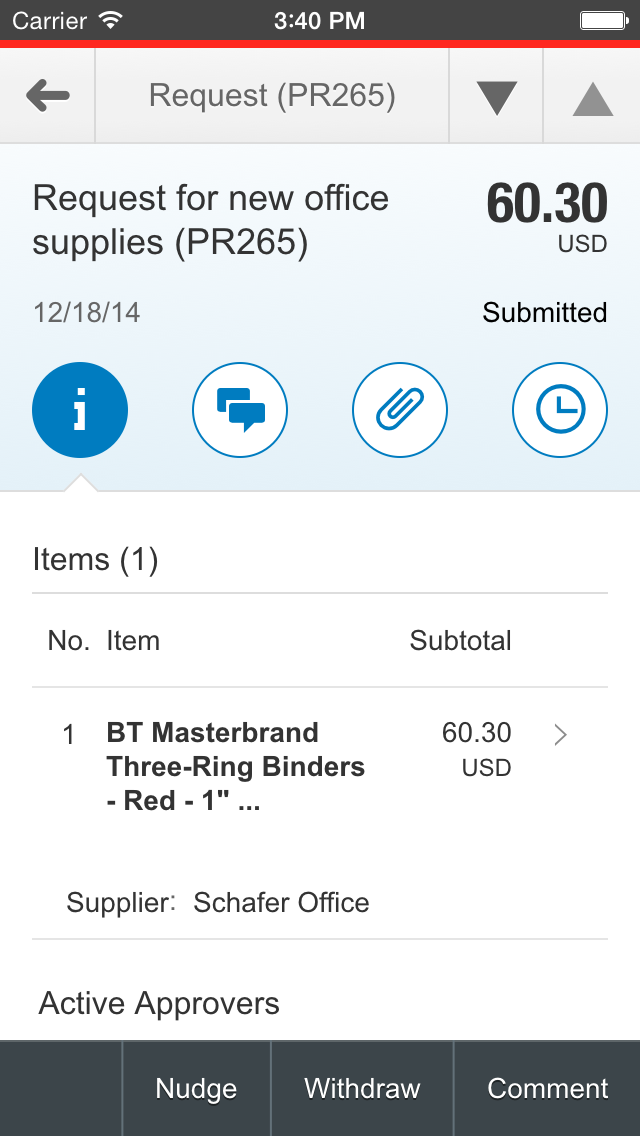Image resolution: width=640 pixels, height=1136 pixels.
Task: Click the Submitted status label
Action: click(x=545, y=313)
